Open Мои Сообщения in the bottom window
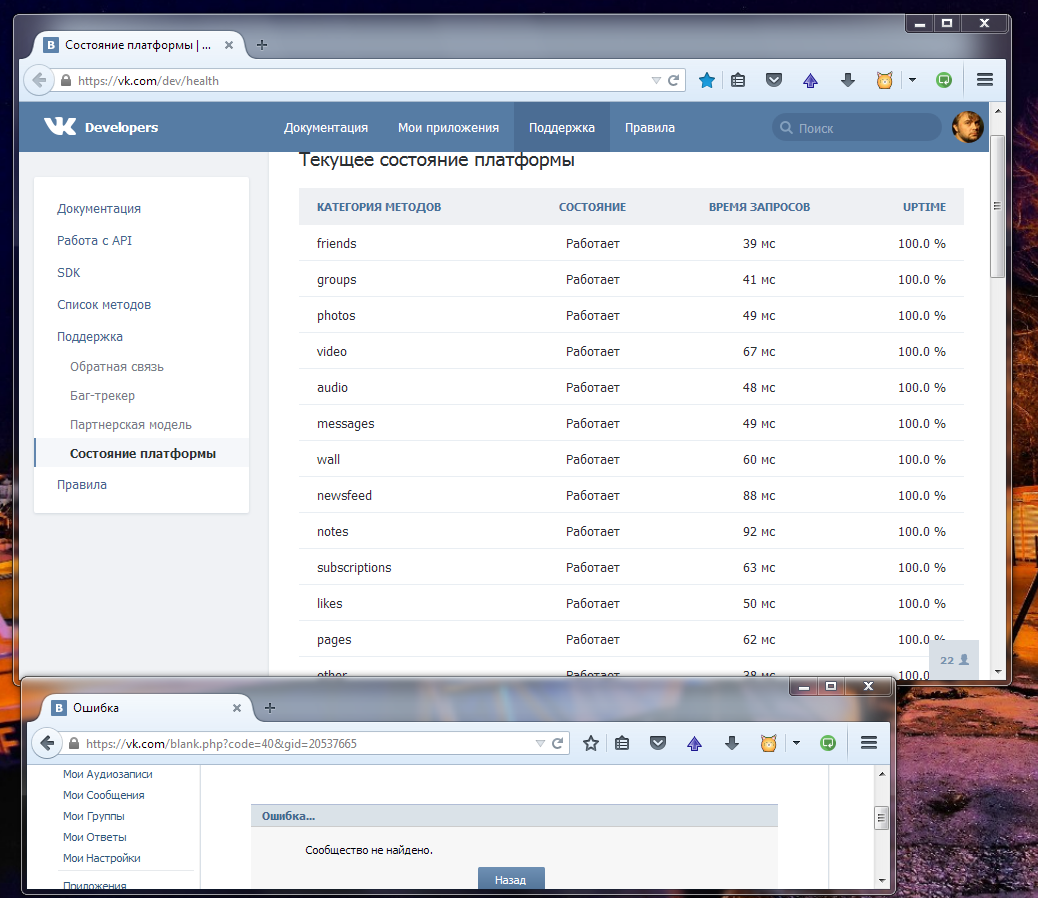This screenshot has width=1038, height=898. coord(103,795)
